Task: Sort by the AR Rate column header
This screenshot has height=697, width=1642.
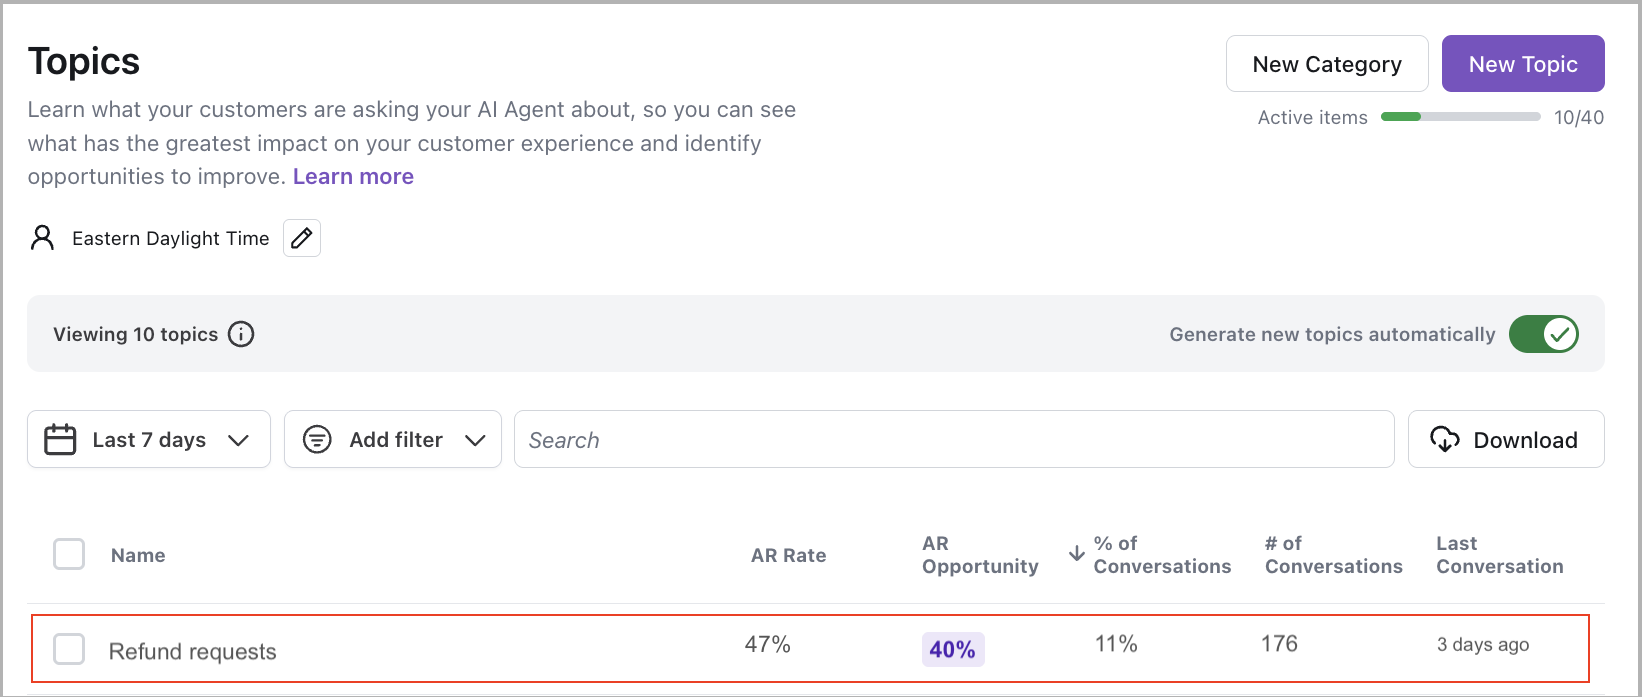Action: [788, 555]
